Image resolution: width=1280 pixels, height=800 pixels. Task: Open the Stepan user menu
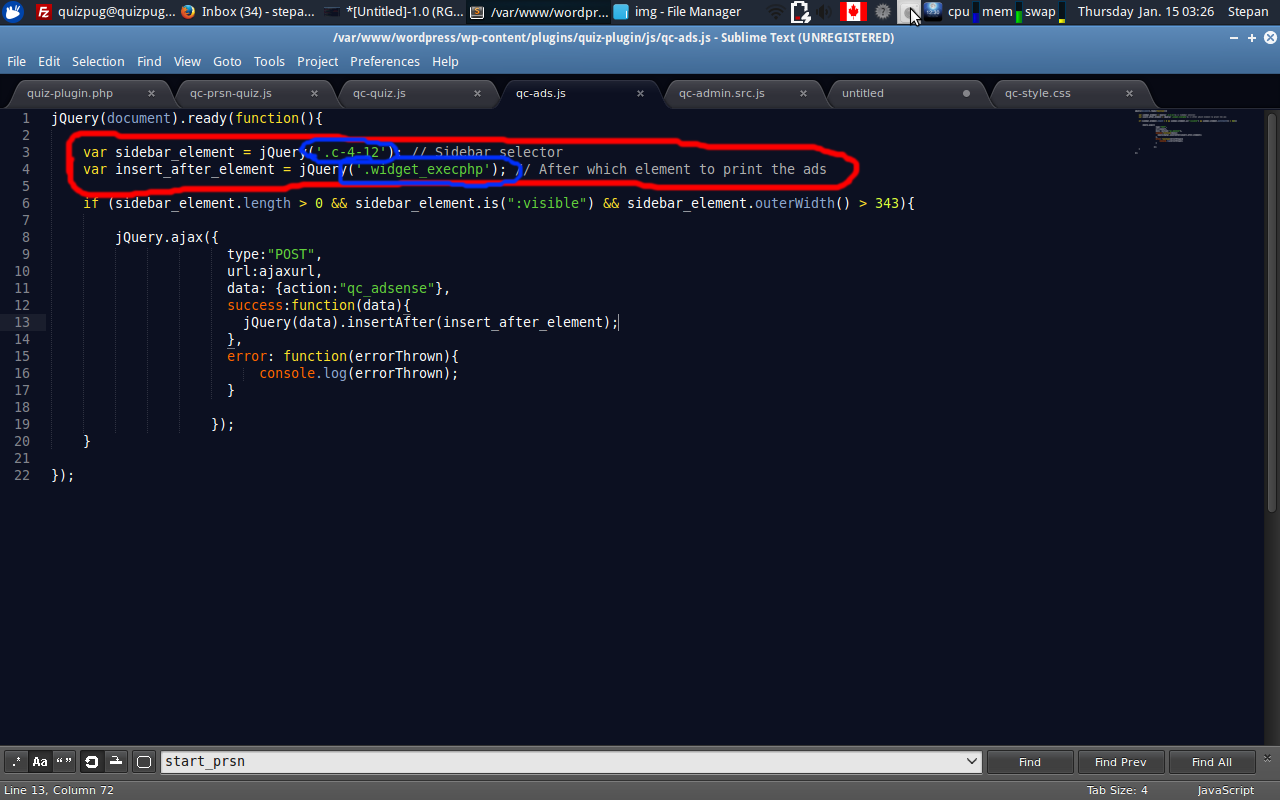click(x=1248, y=12)
